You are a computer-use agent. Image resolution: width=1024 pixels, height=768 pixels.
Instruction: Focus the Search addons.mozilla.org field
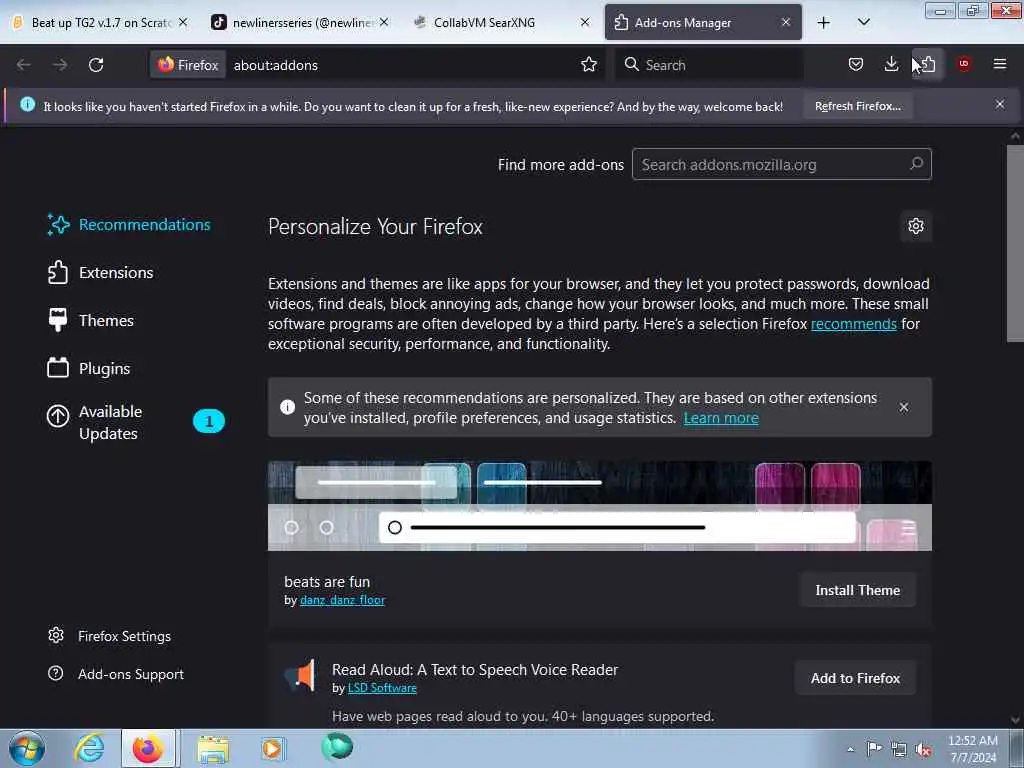pyautogui.click(x=782, y=165)
